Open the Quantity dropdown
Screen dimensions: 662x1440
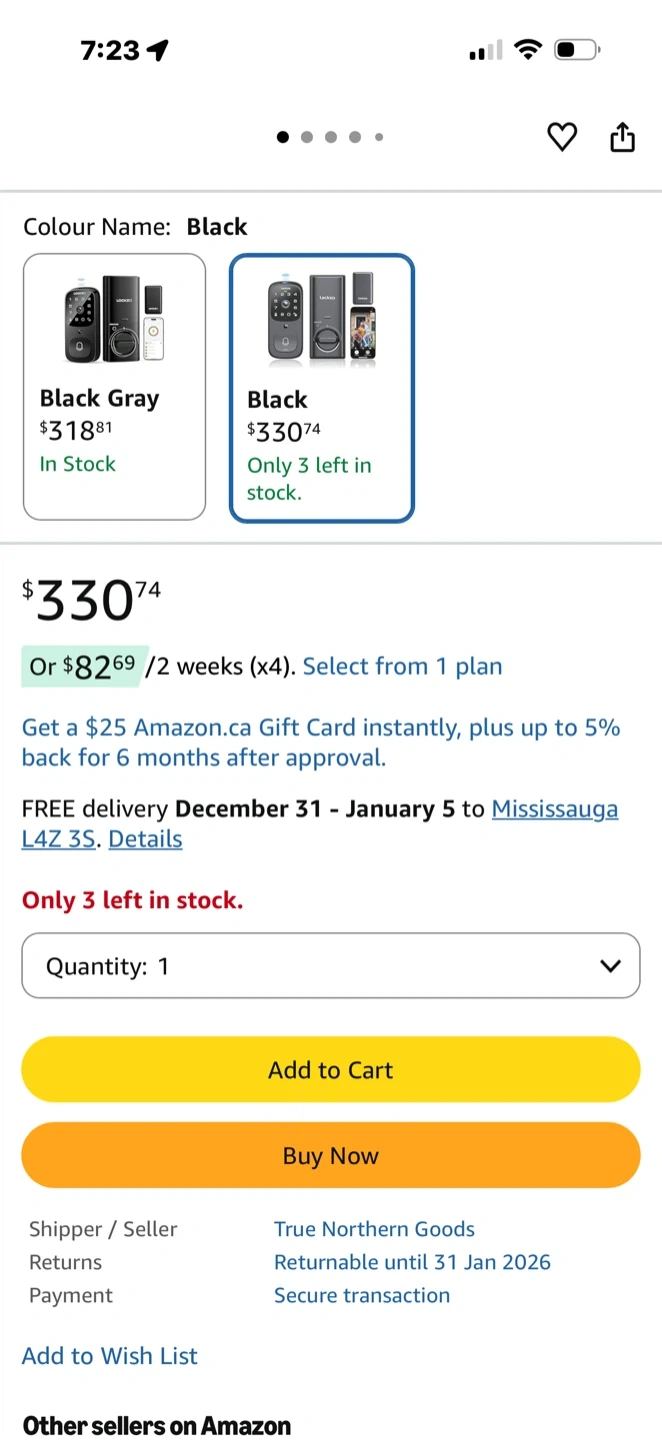point(330,965)
